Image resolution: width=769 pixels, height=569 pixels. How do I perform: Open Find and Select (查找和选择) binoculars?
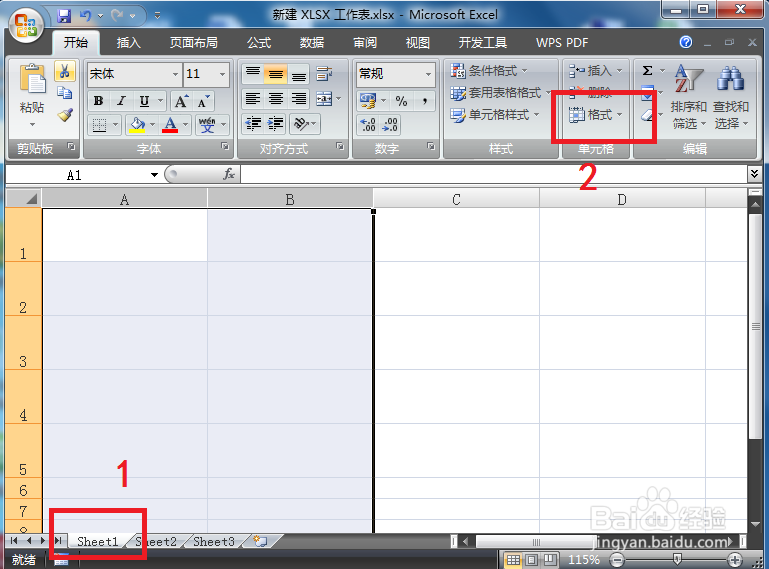(x=731, y=97)
